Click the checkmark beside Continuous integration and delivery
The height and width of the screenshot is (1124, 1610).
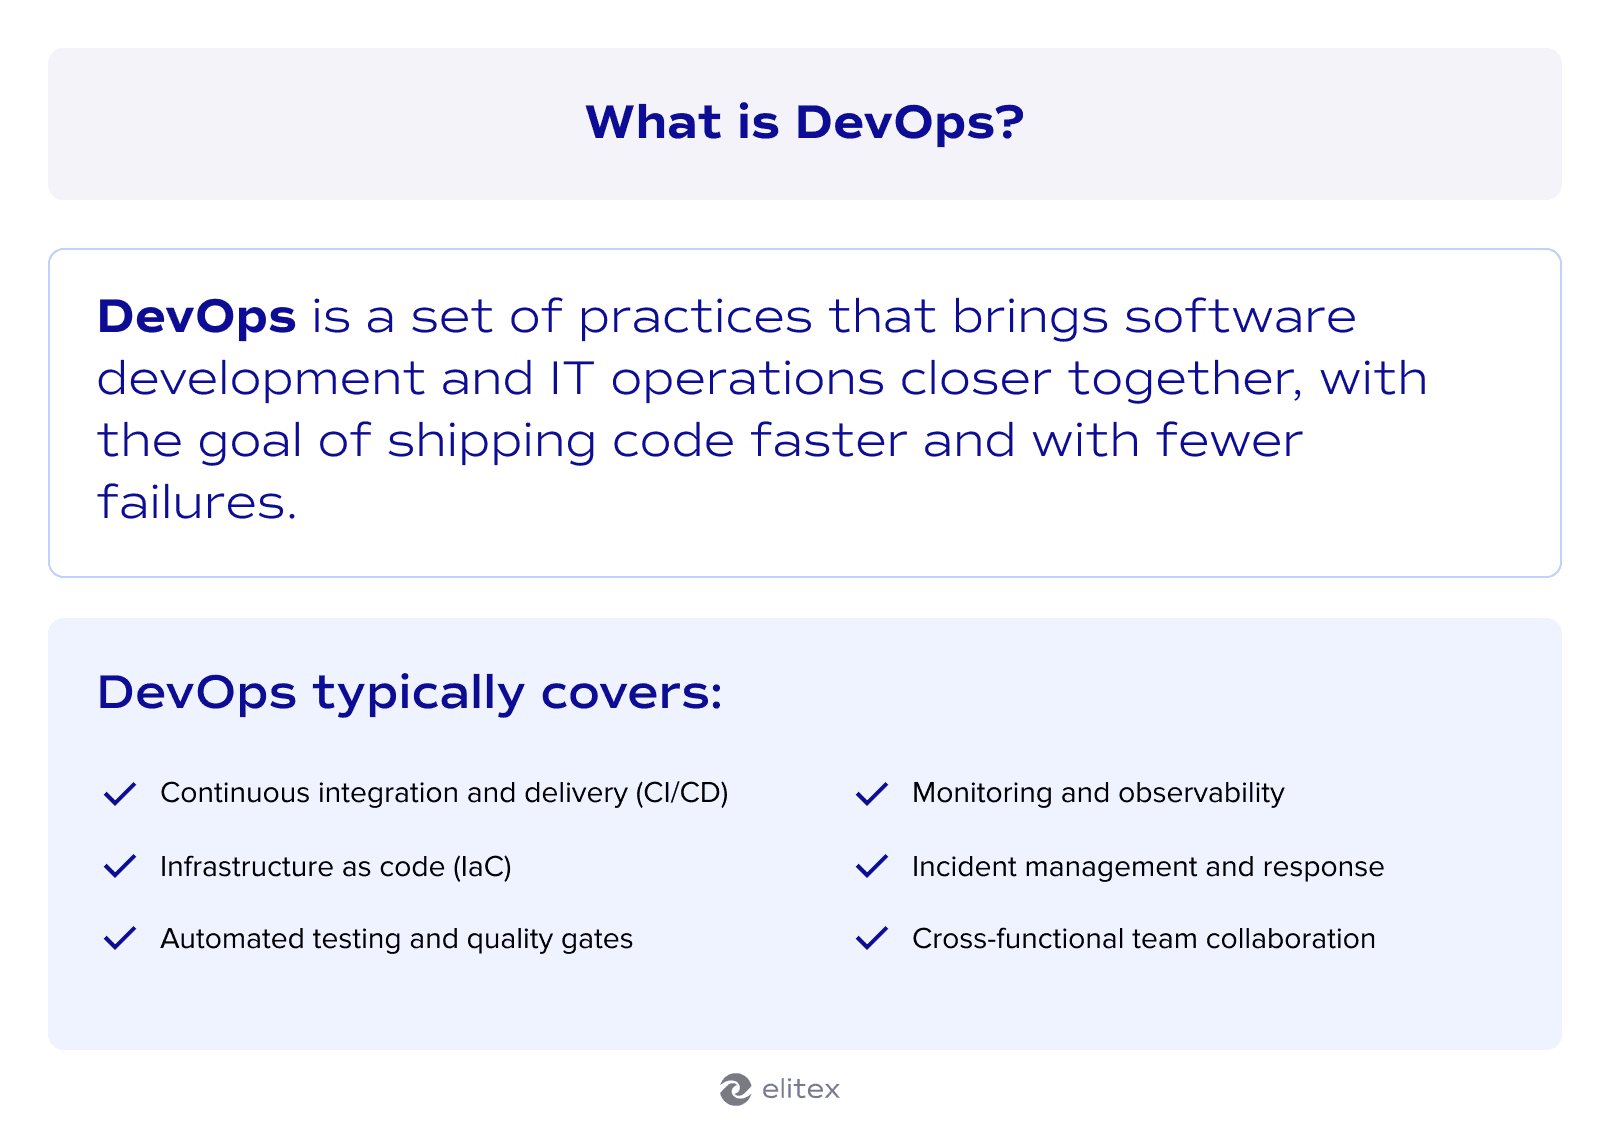120,794
